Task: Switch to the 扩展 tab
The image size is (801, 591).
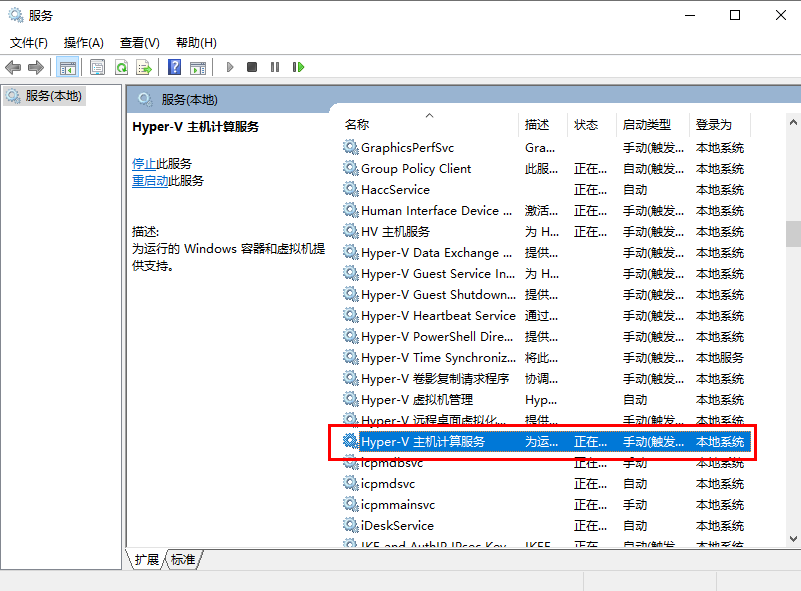Action: point(147,560)
